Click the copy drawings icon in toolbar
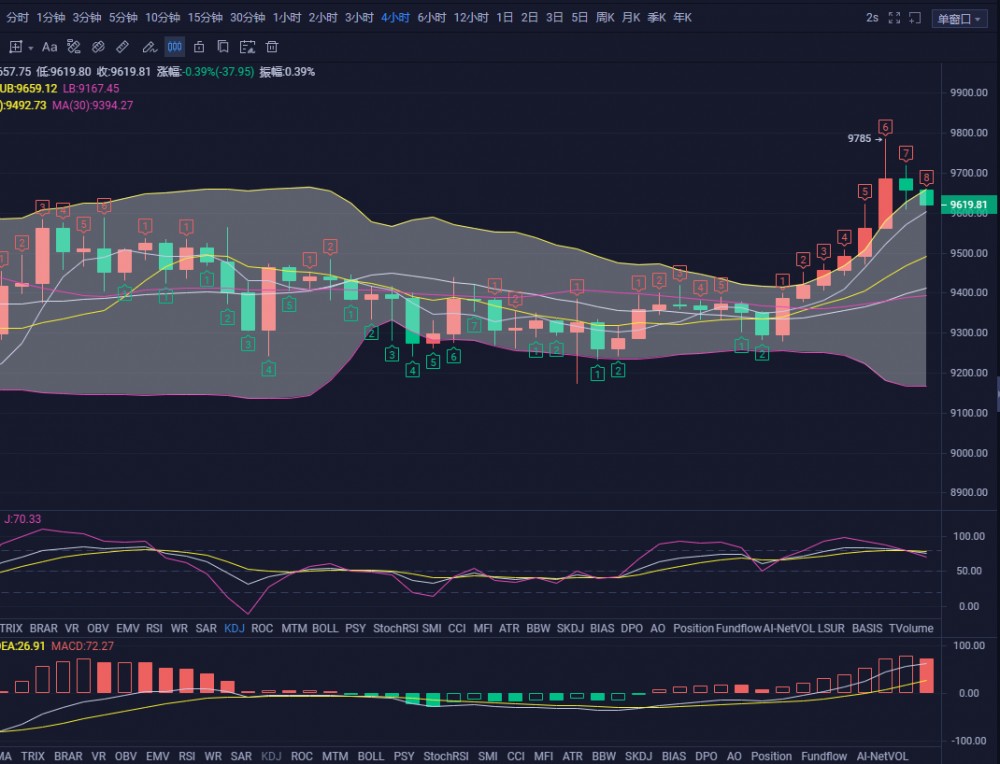The height and width of the screenshot is (764, 1000). 223,47
